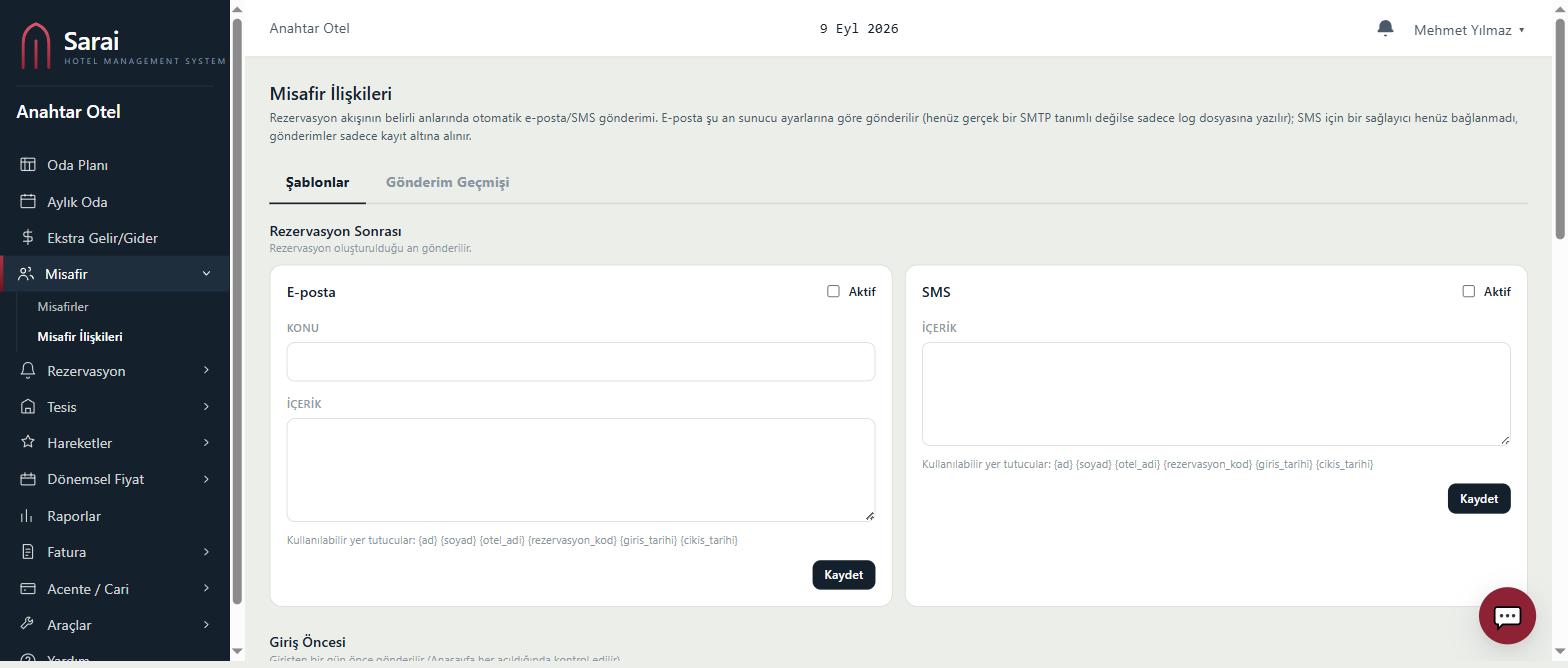
Task: Select the Şablonlar tab
Action: [x=317, y=182]
